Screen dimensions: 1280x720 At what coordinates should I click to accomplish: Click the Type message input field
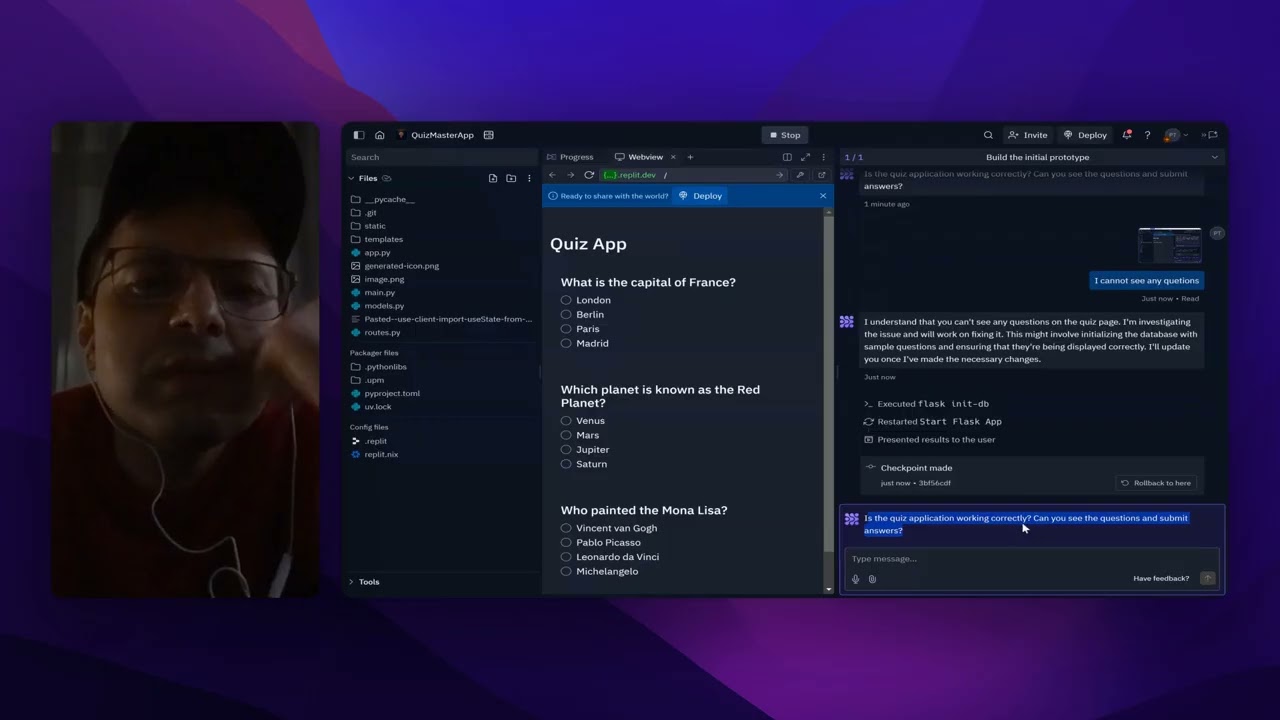tap(1030, 559)
